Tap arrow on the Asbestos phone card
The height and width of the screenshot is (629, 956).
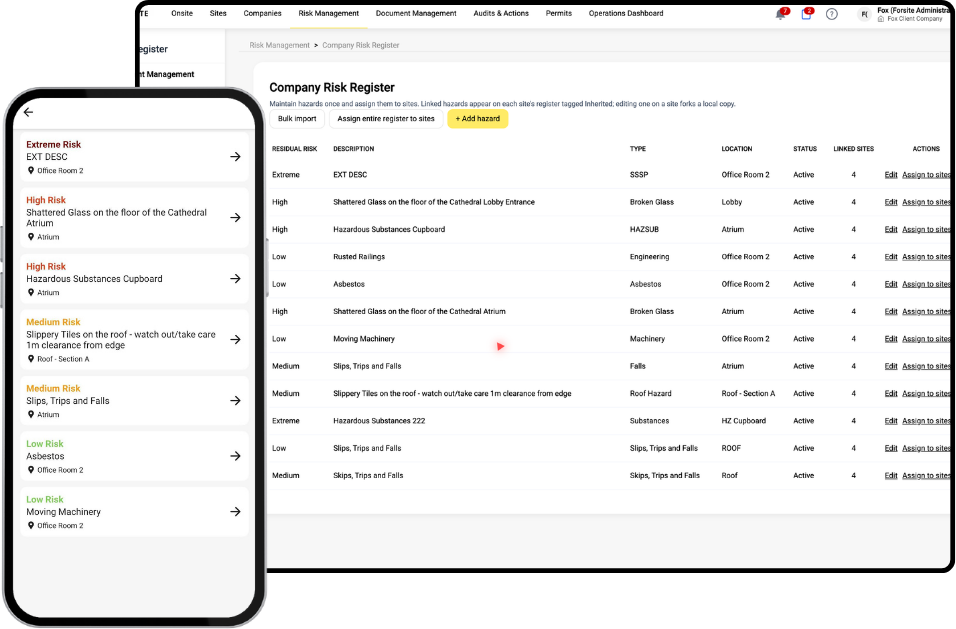tap(235, 456)
